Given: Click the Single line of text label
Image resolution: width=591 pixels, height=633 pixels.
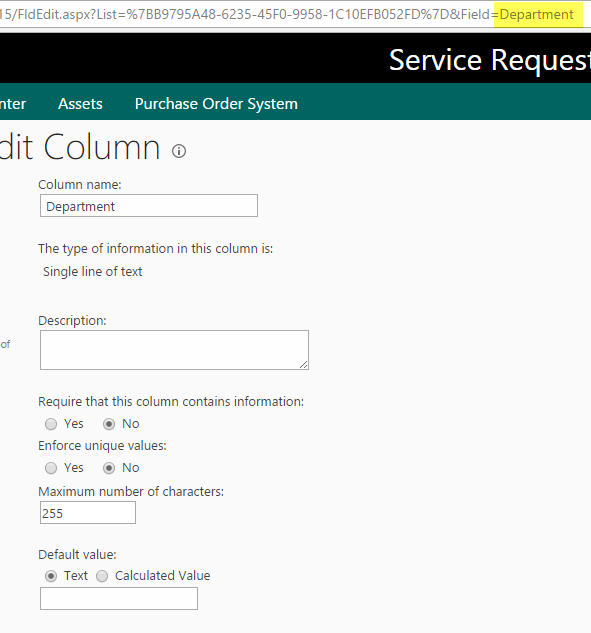Looking at the screenshot, I should pyautogui.click(x=92, y=272).
